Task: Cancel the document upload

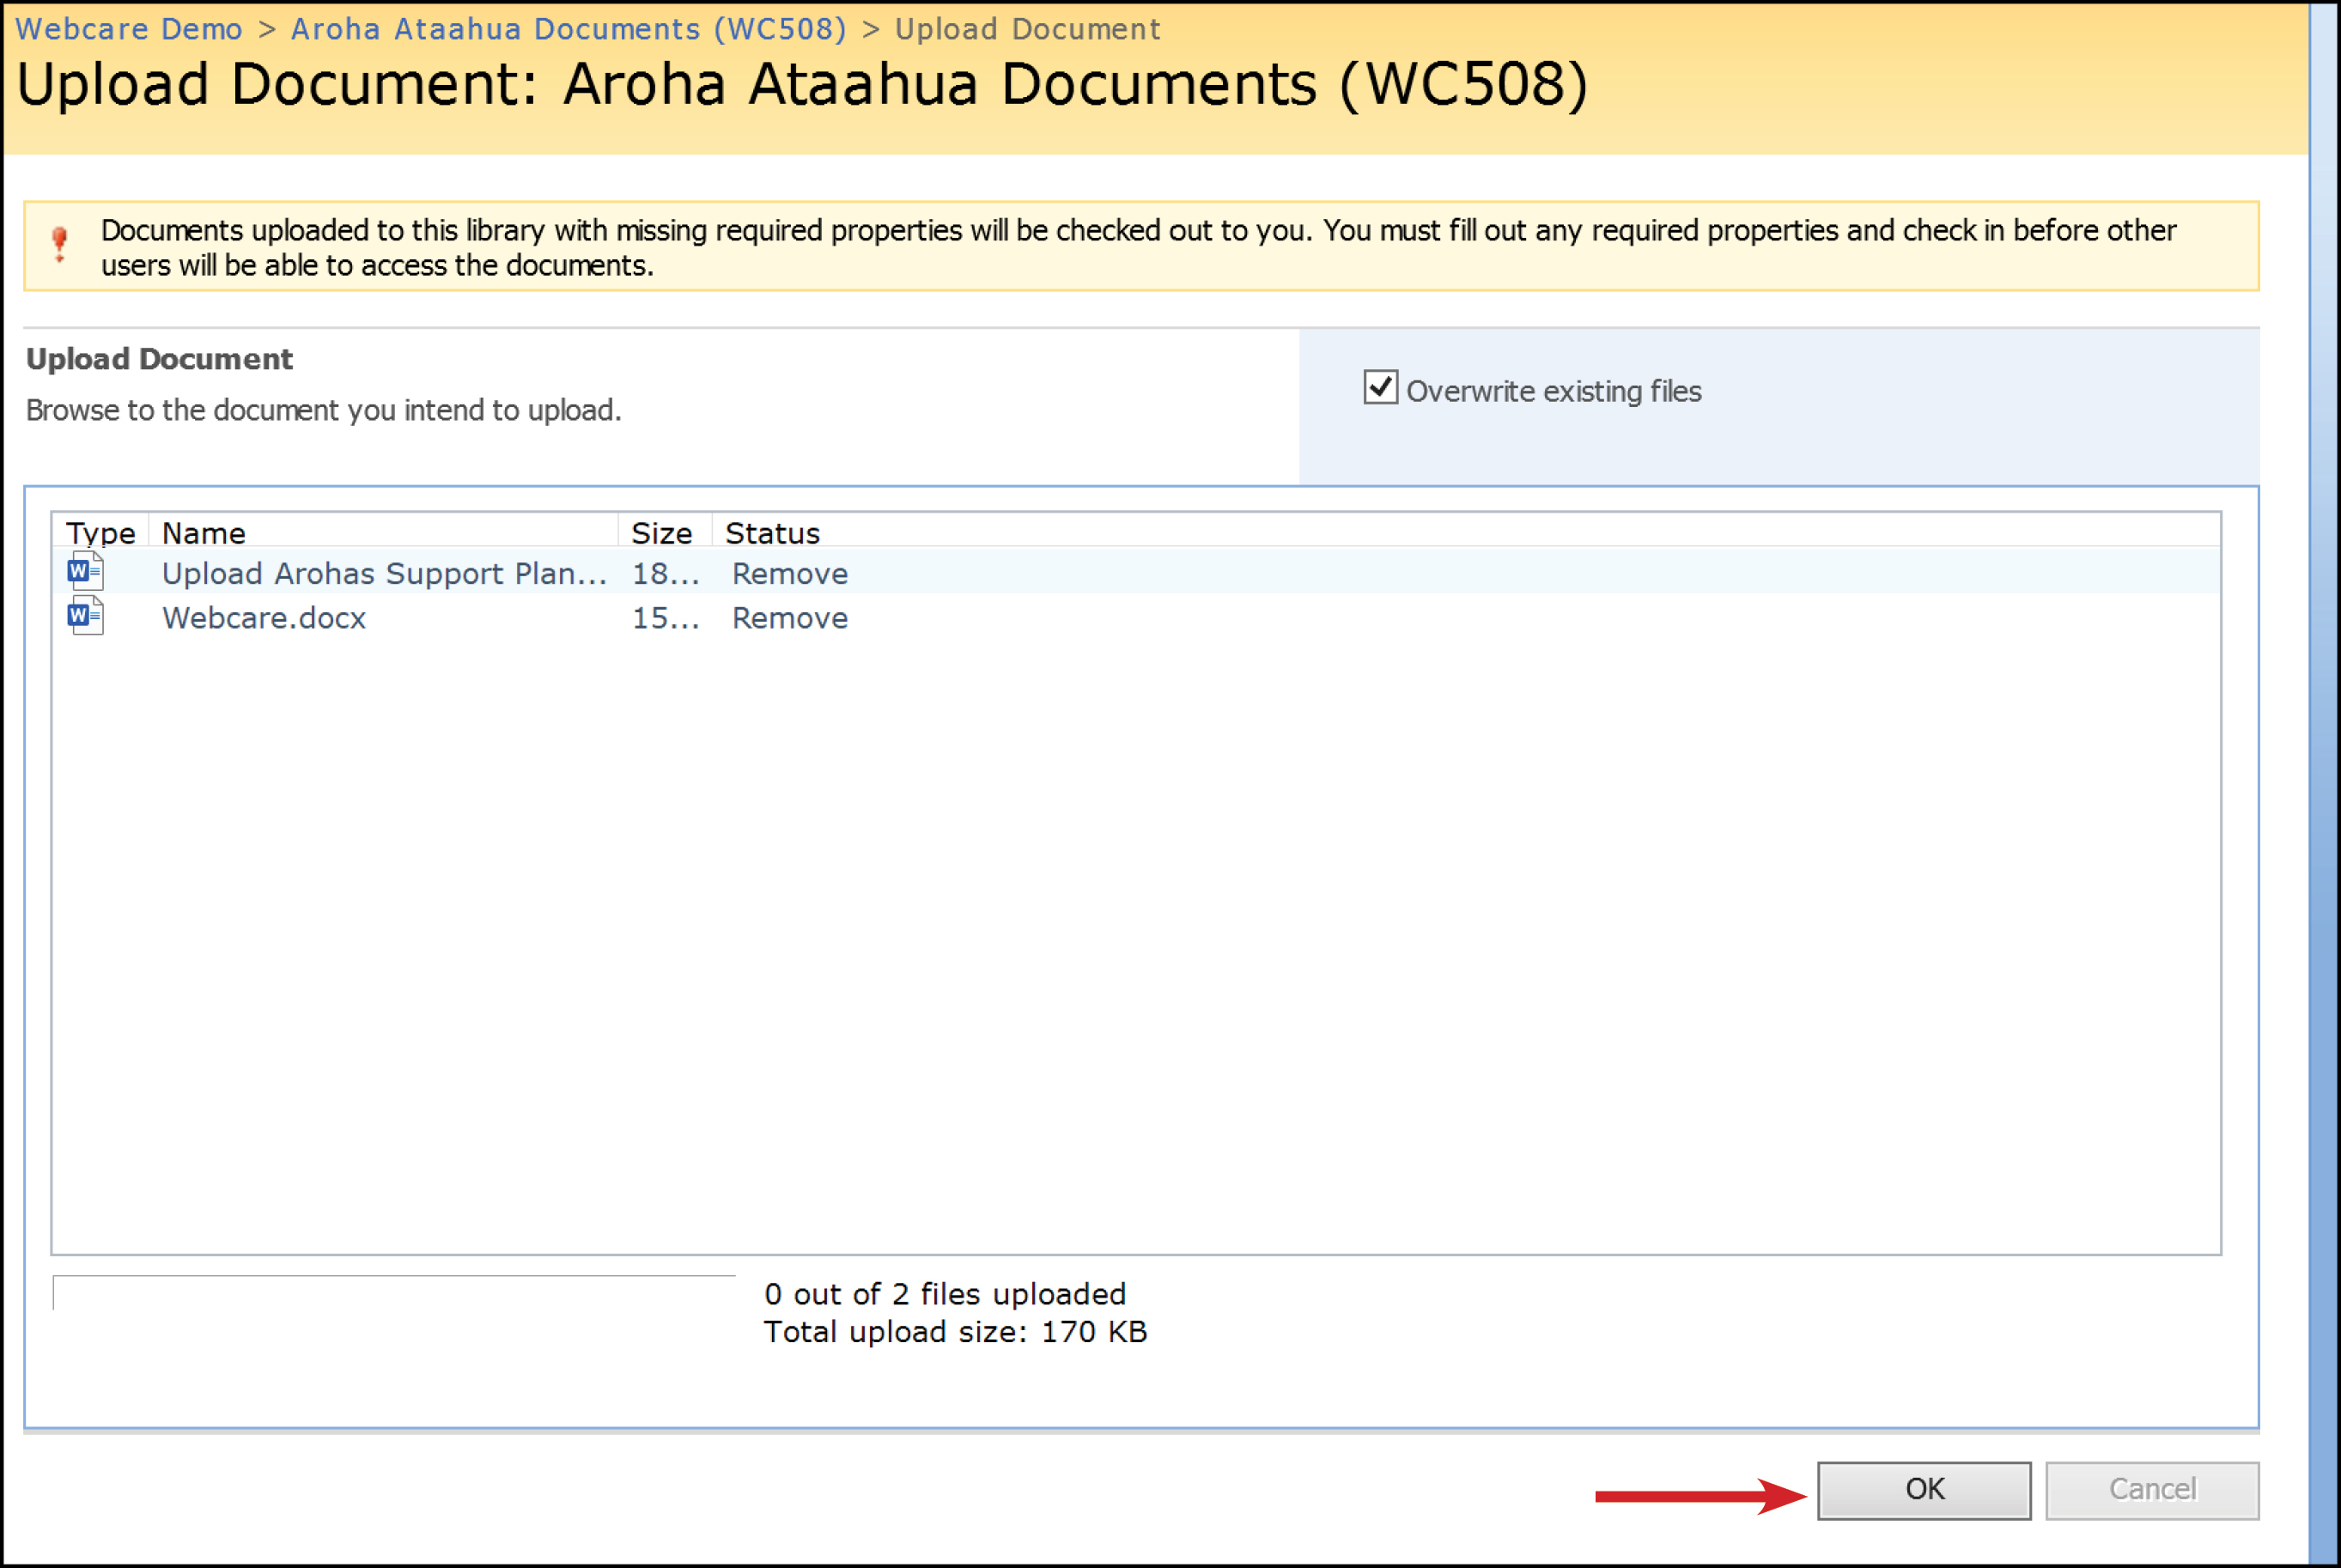Action: (x=2152, y=1490)
